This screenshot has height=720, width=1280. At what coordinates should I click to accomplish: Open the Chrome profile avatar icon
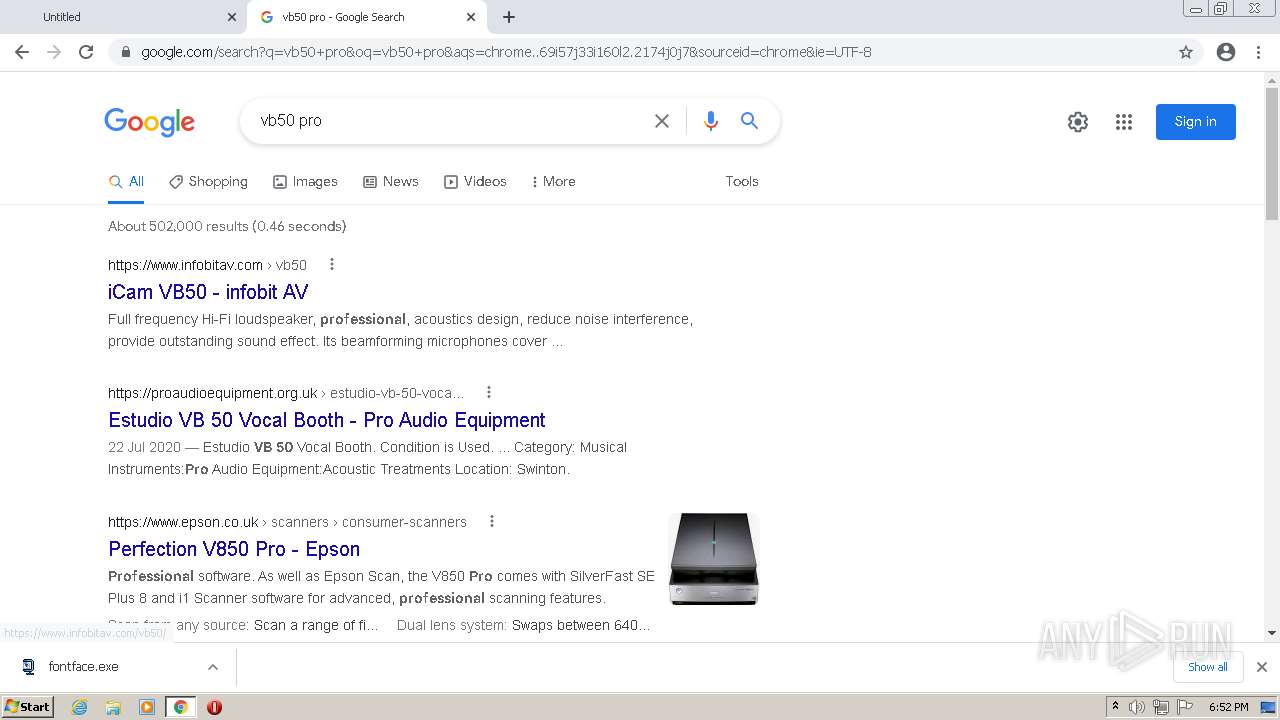pyautogui.click(x=1226, y=52)
